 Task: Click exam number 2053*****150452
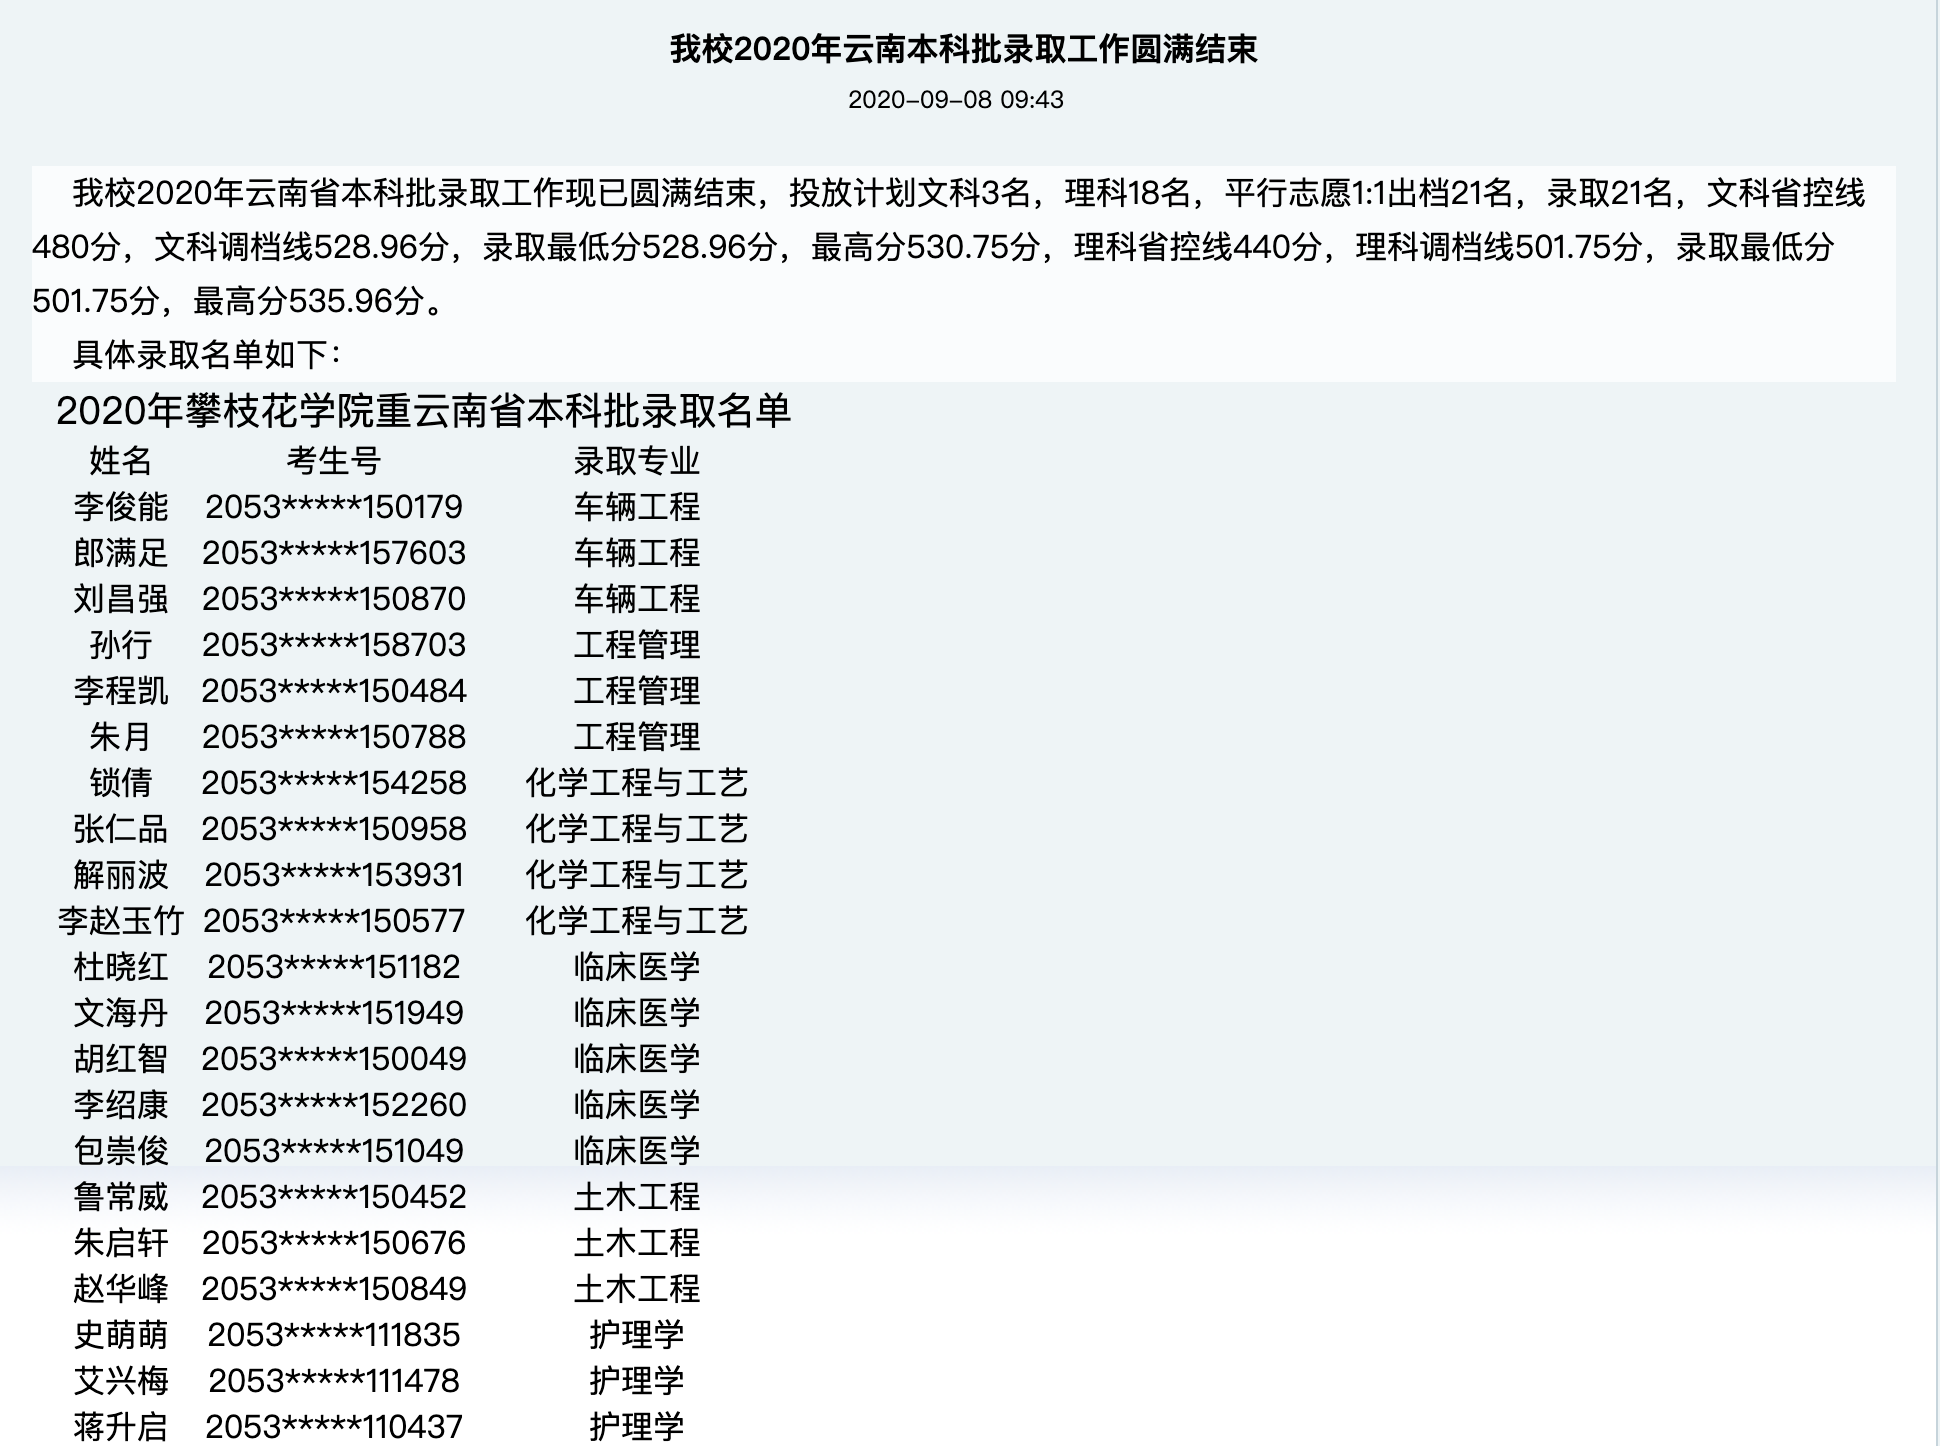334,1197
